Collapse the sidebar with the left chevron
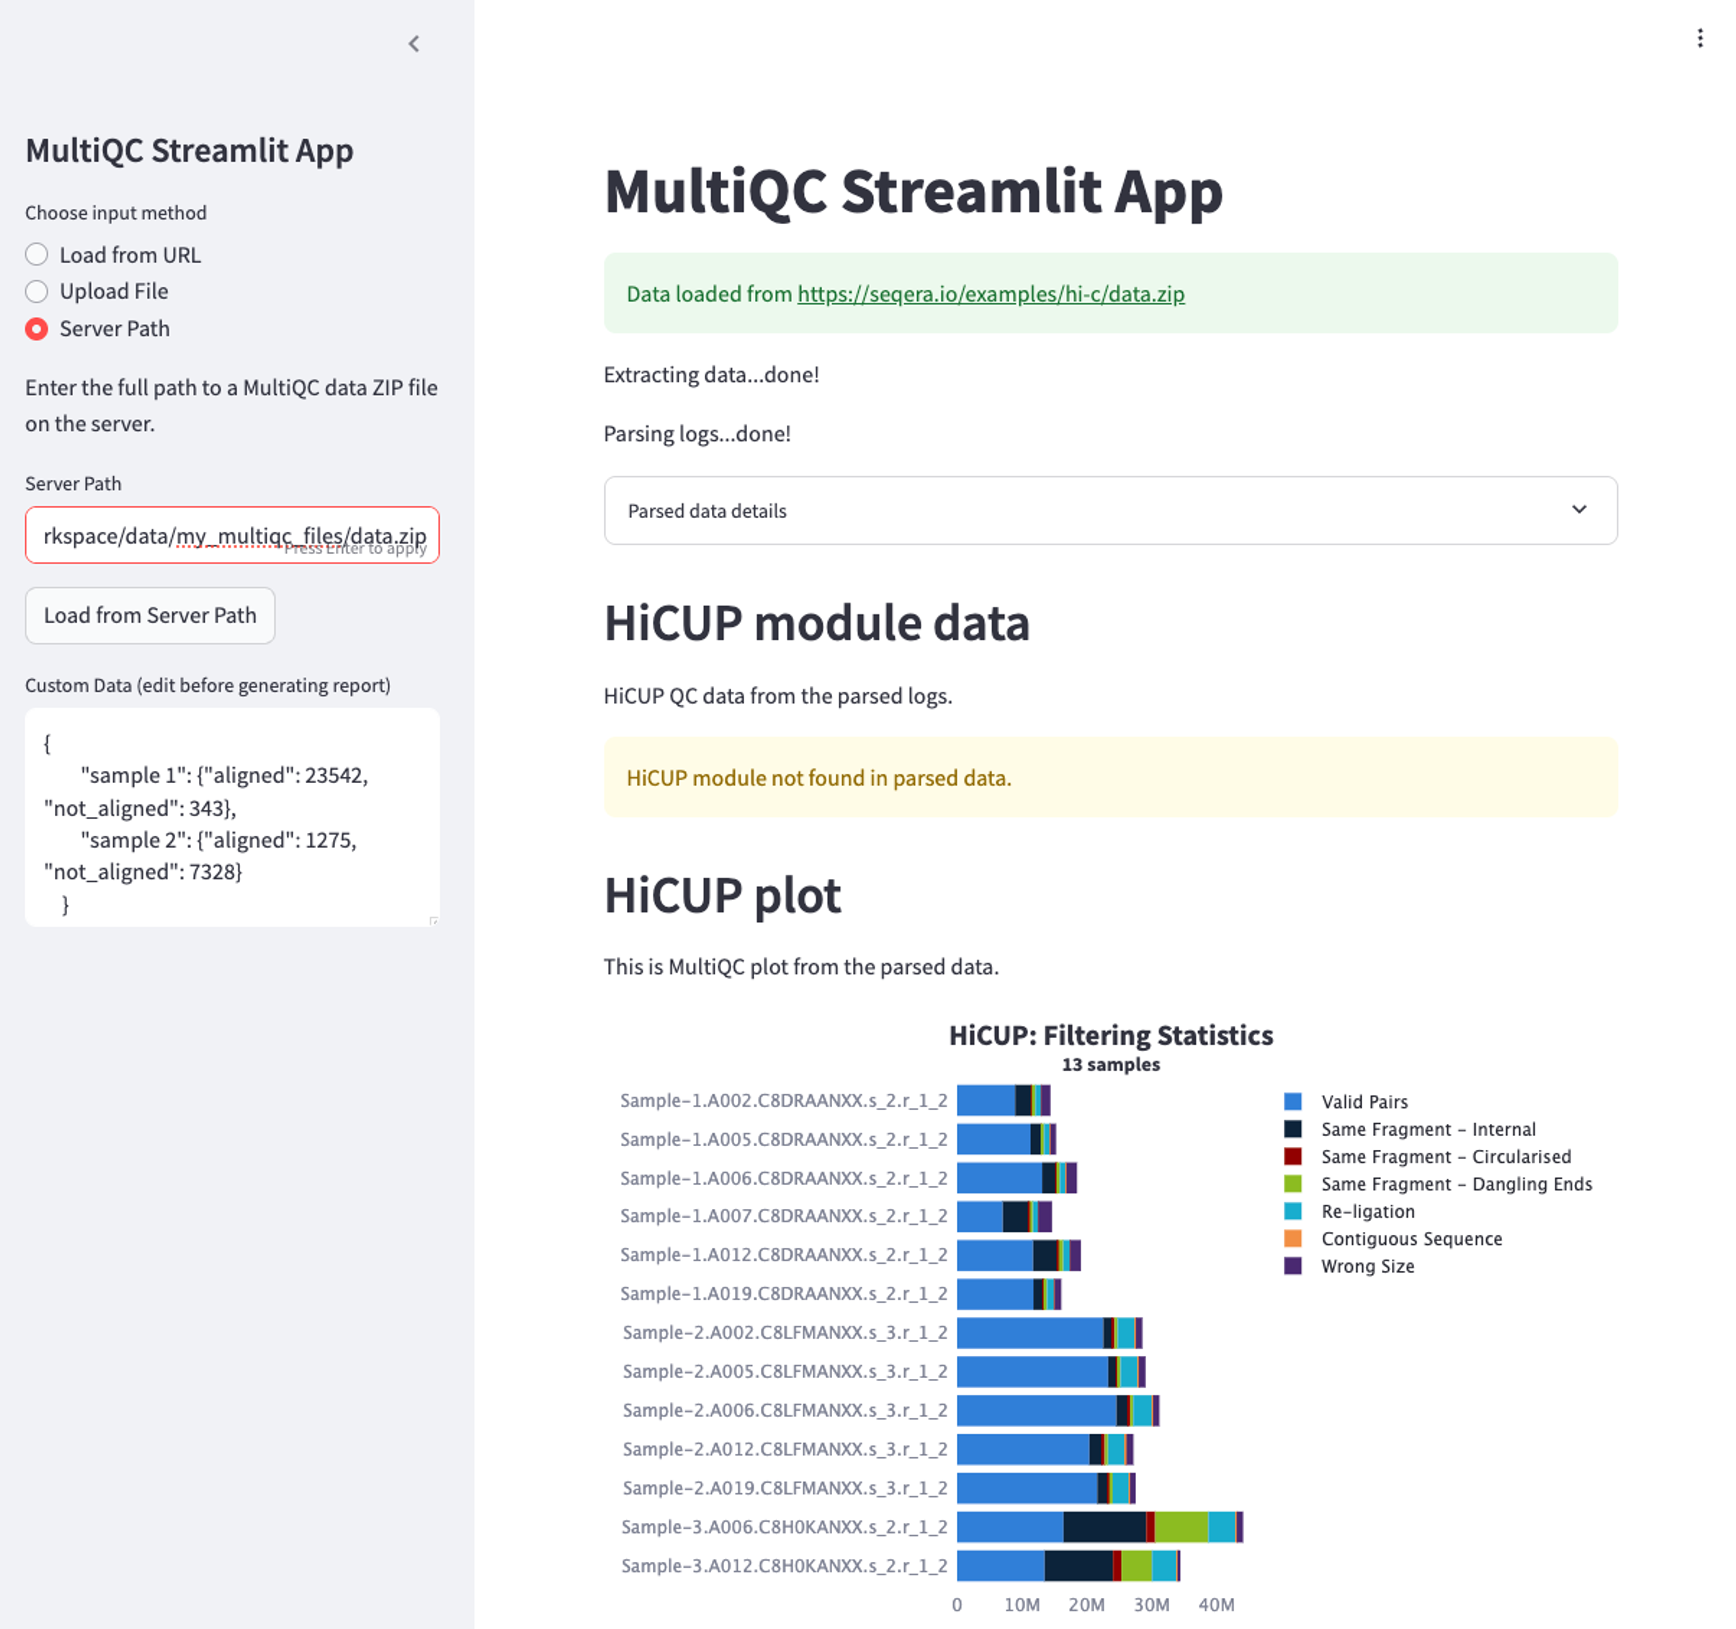1736x1629 pixels. pyautogui.click(x=414, y=44)
